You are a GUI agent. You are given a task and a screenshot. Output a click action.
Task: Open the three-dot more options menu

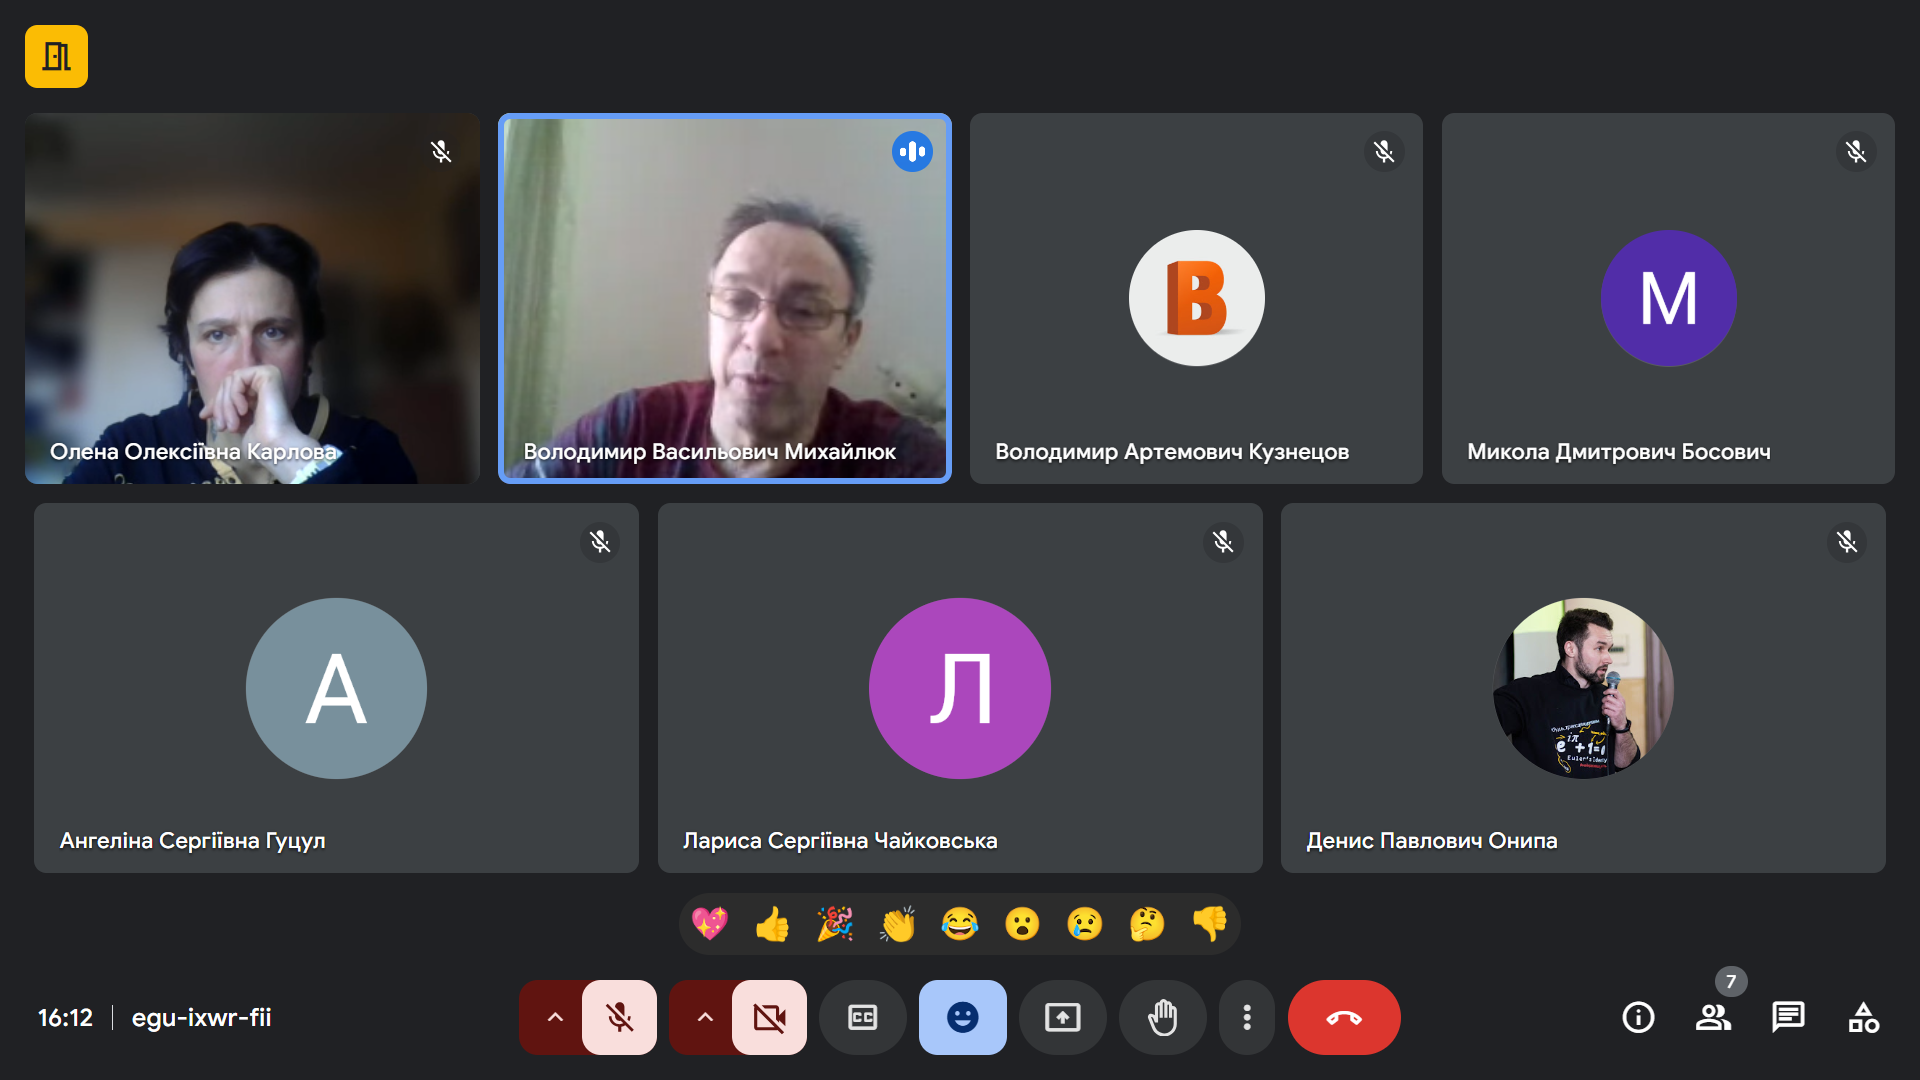tap(1246, 1017)
